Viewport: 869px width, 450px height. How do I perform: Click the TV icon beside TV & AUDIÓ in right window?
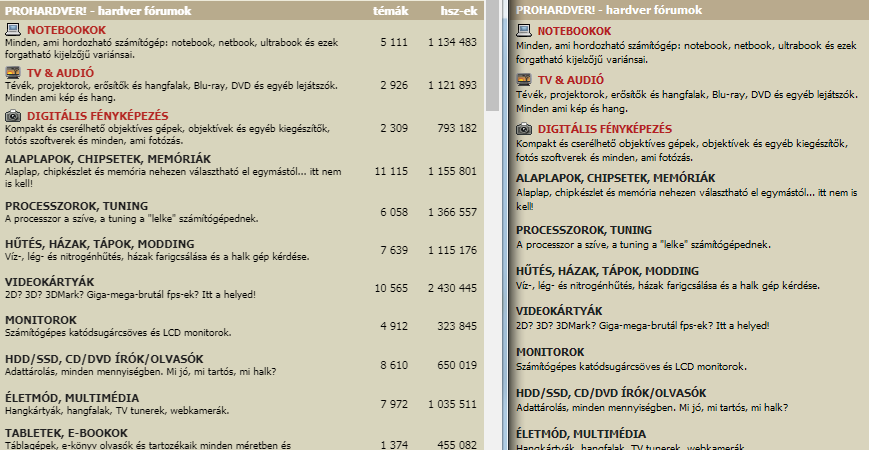[x=524, y=79]
